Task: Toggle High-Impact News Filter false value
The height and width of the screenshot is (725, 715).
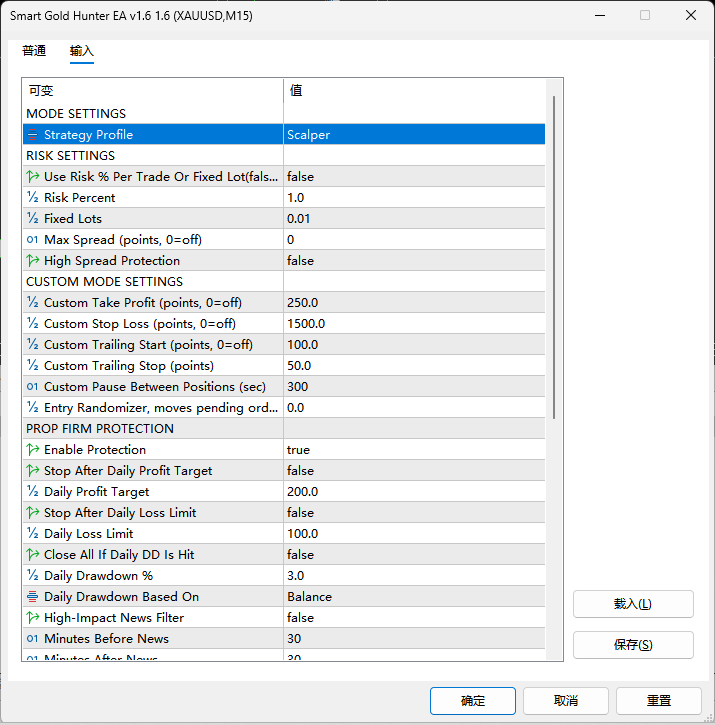Action: (x=414, y=618)
